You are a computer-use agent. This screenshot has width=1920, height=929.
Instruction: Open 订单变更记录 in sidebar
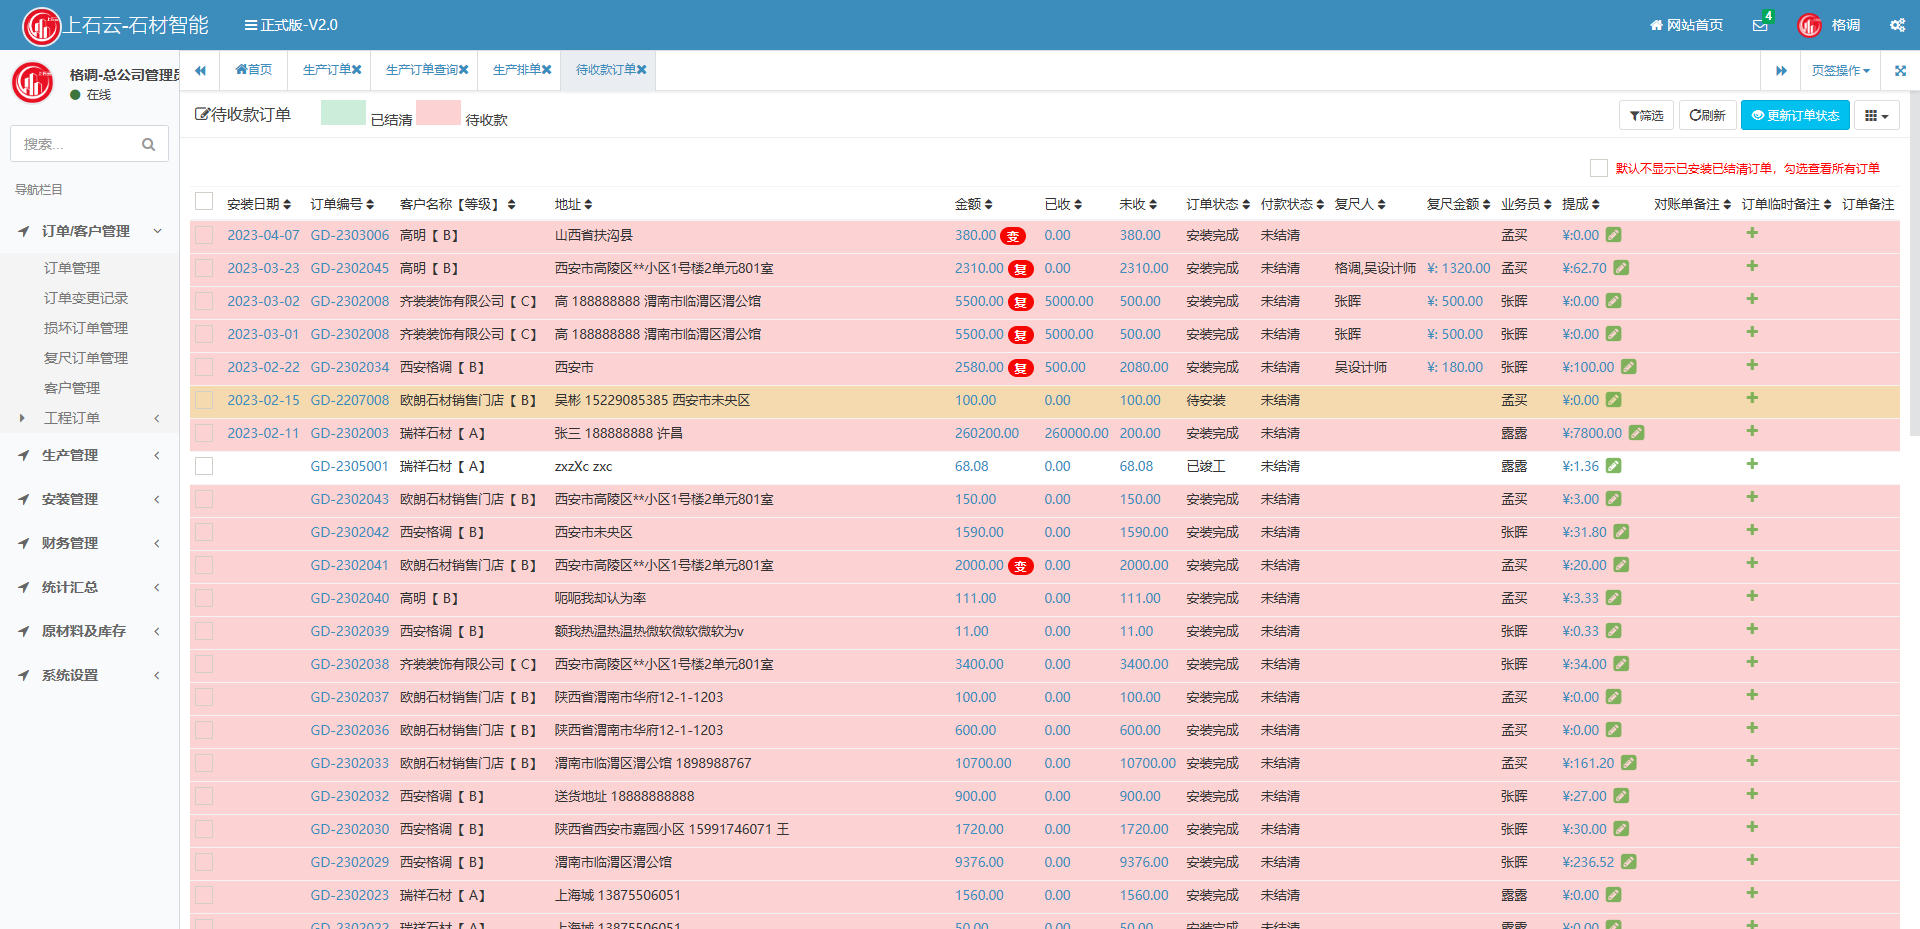tap(86, 298)
